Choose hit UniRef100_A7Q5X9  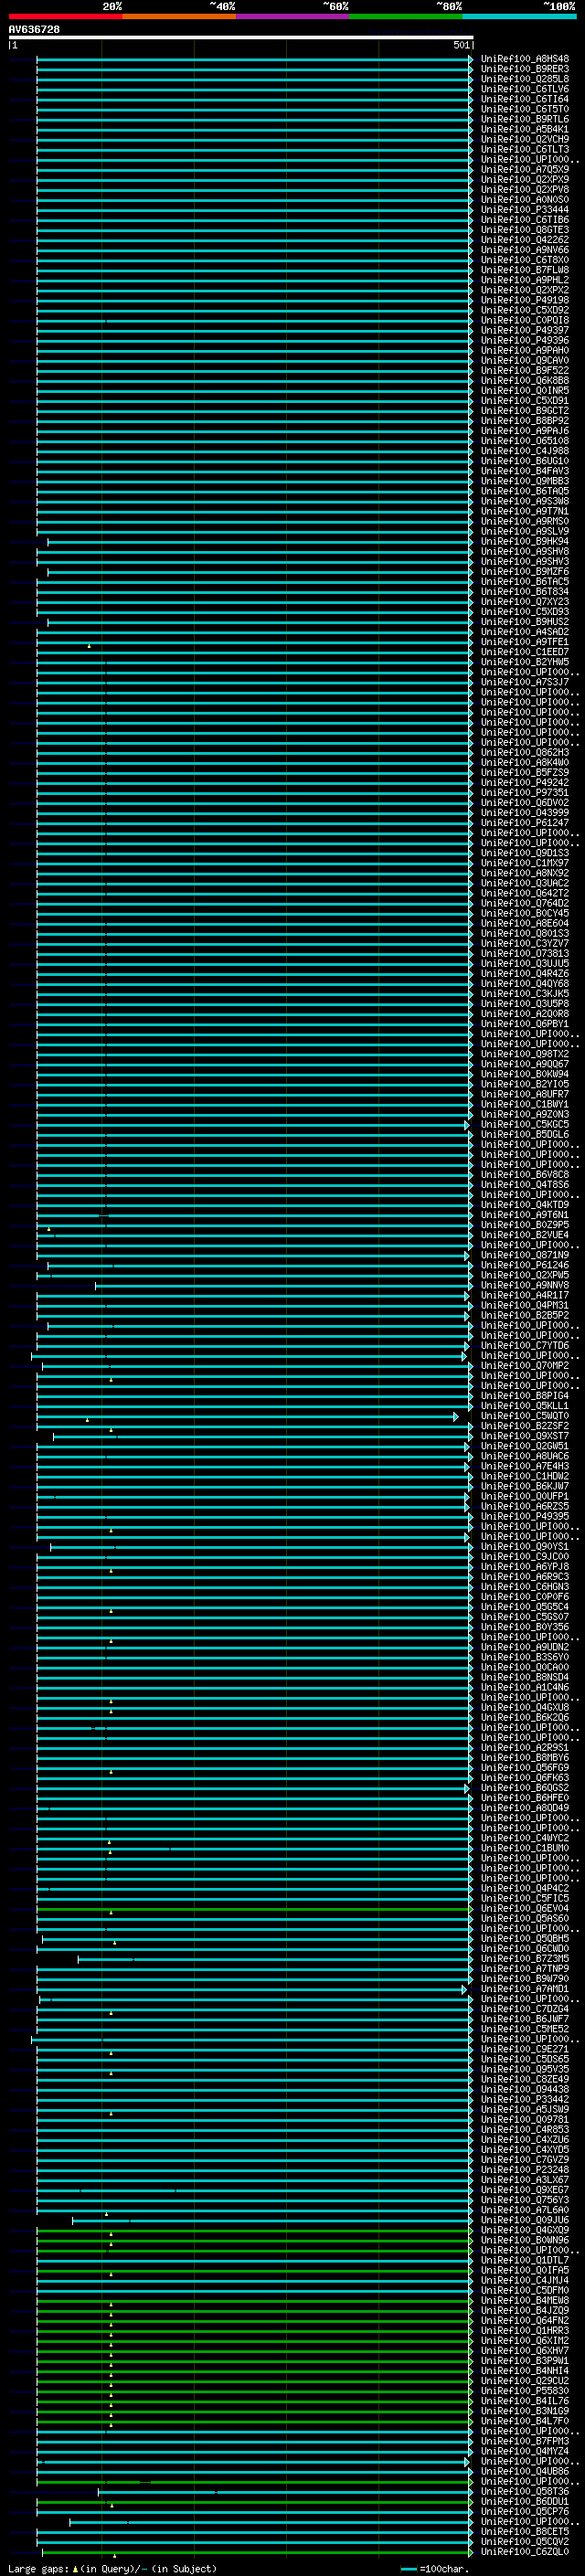coord(525,170)
